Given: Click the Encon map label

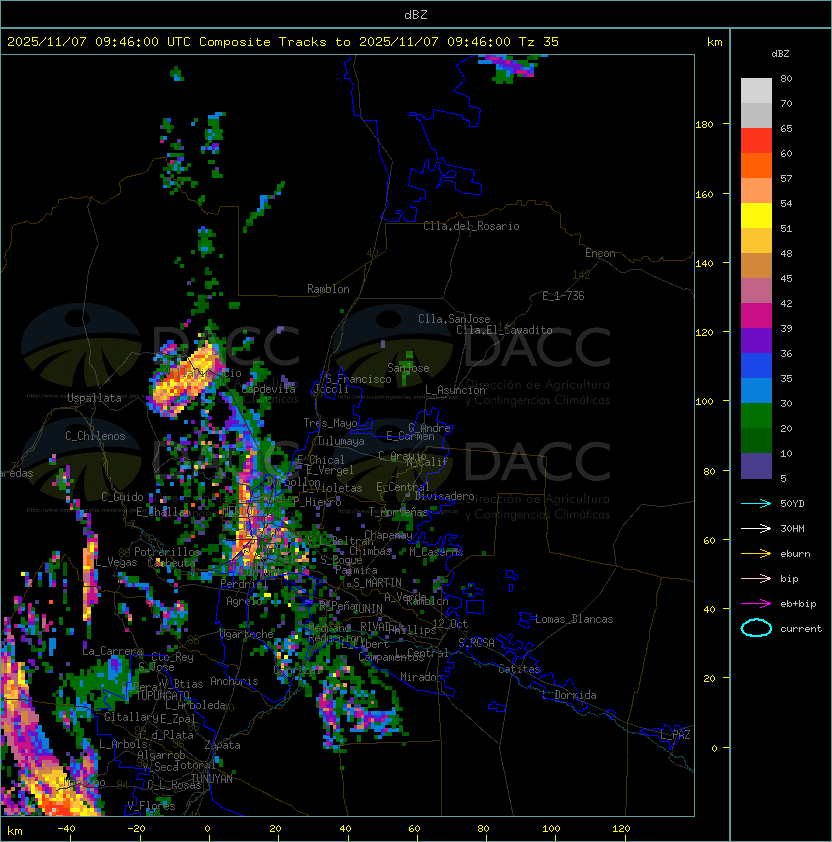Looking at the screenshot, I should pos(600,253).
